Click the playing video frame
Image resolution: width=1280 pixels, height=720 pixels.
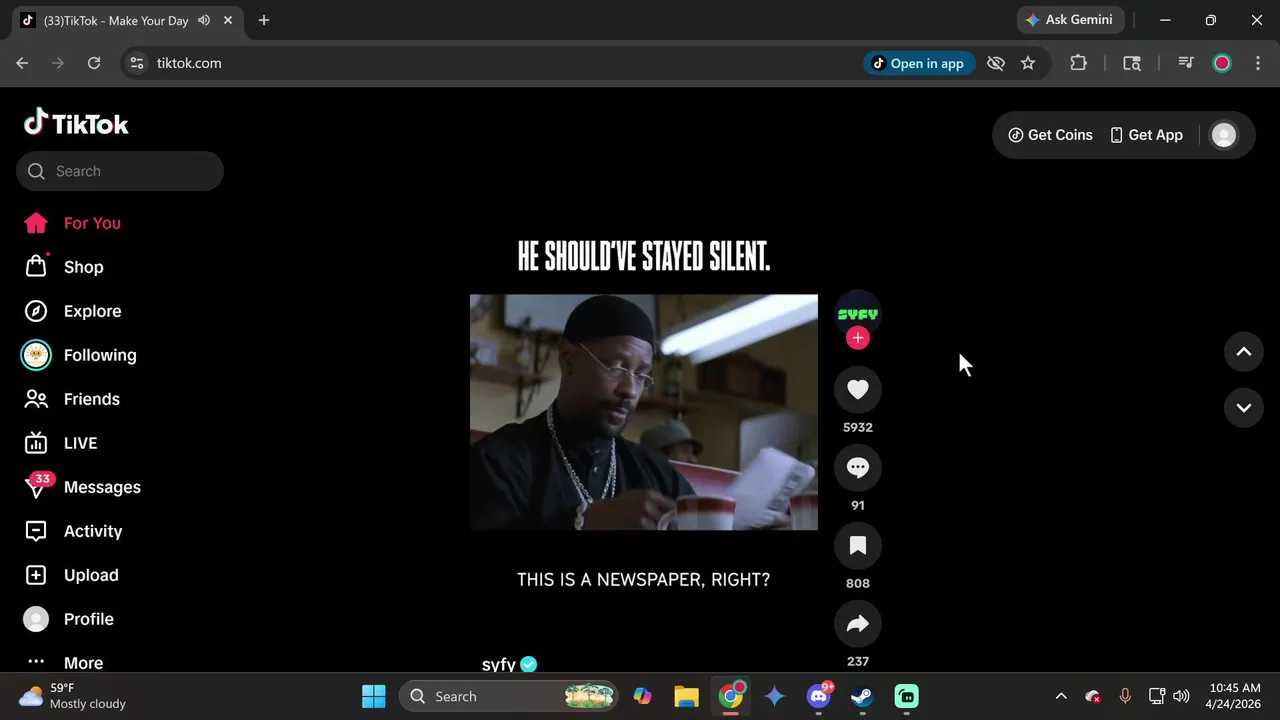pyautogui.click(x=644, y=412)
